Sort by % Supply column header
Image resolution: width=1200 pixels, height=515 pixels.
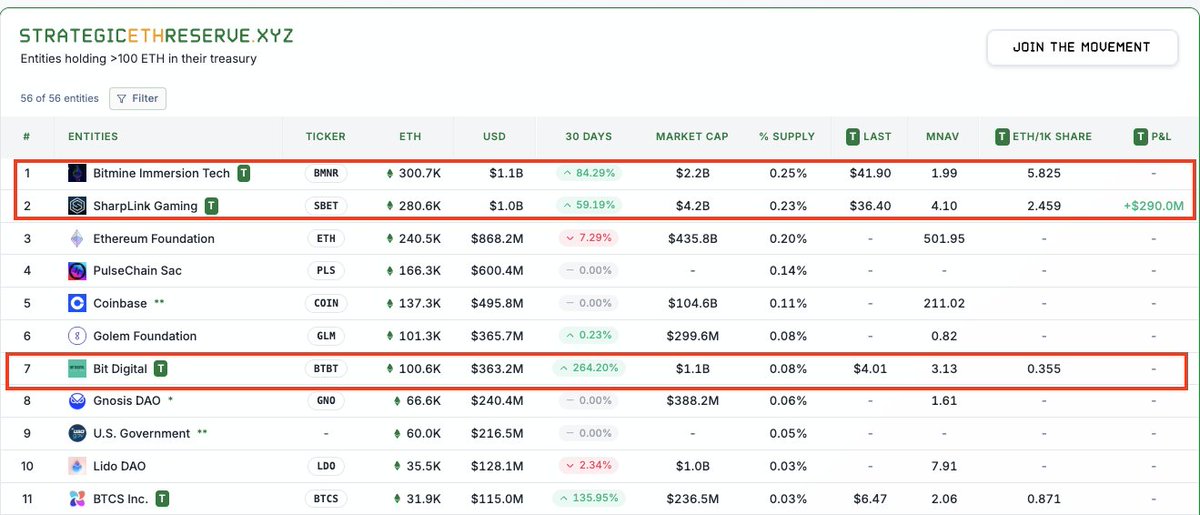[x=787, y=136]
